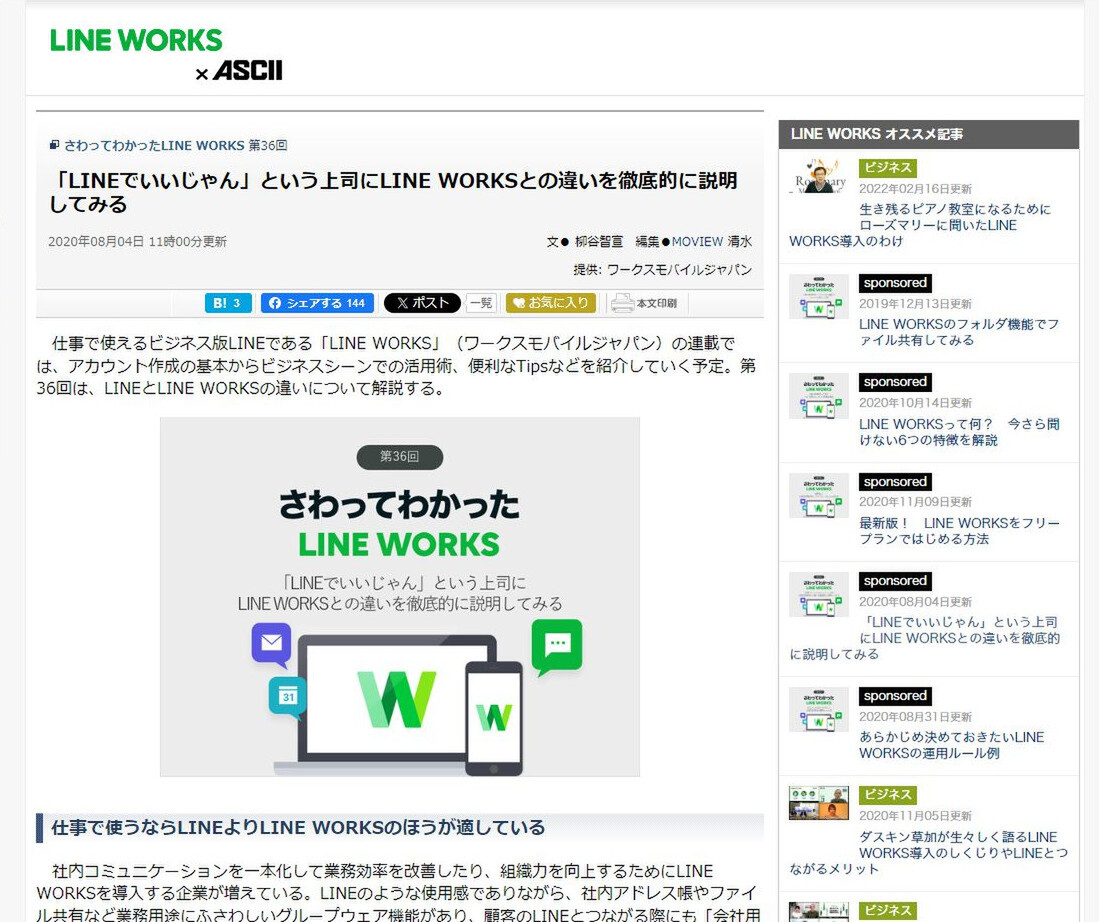Viewport: 1099px width, 922px height.
Task: Click the ASCII logo in the header
Action: 247,71
